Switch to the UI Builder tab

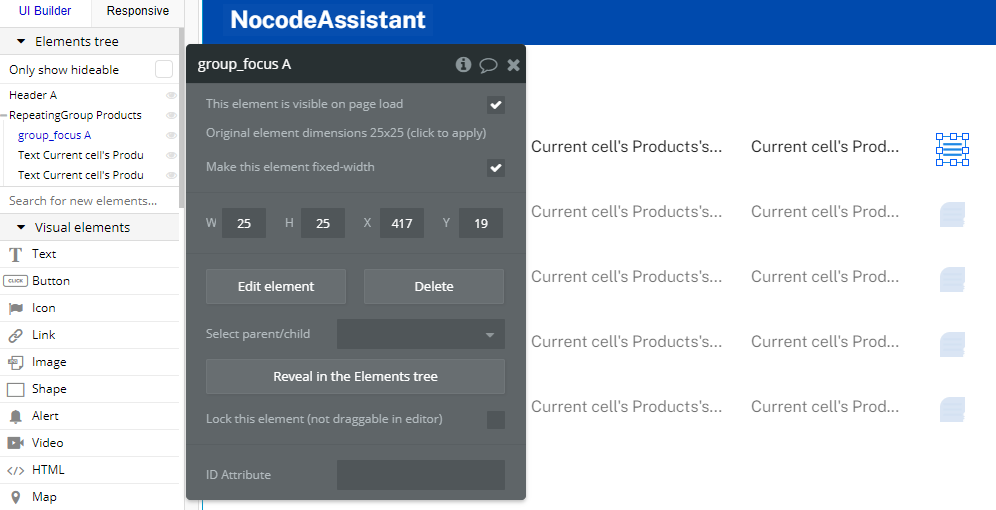click(x=45, y=11)
